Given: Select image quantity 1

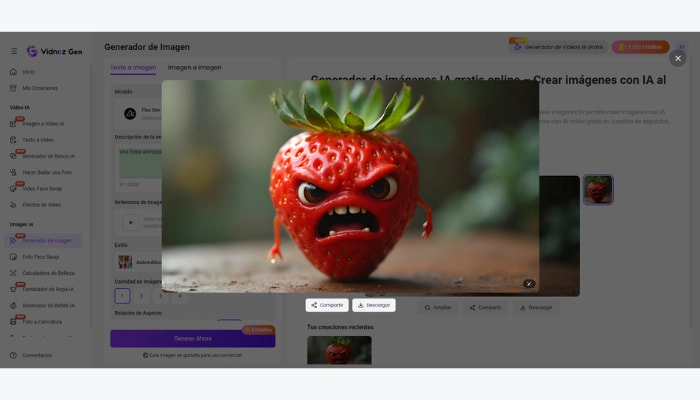Looking at the screenshot, I should [122, 296].
